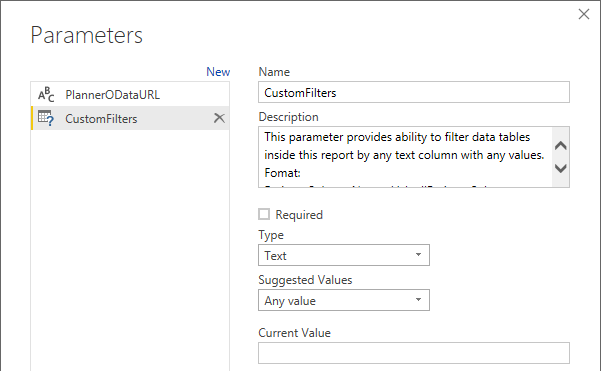This screenshot has width=601, height=371.
Task: Click the table query icon beside CustomFilters
Action: coord(46,118)
